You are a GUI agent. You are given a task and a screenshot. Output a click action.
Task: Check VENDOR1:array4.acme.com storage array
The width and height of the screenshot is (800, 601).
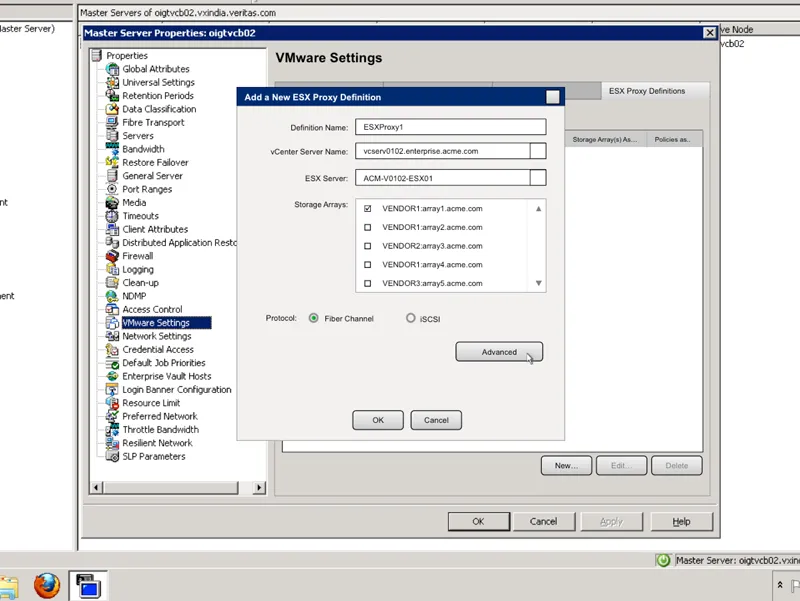point(367,264)
